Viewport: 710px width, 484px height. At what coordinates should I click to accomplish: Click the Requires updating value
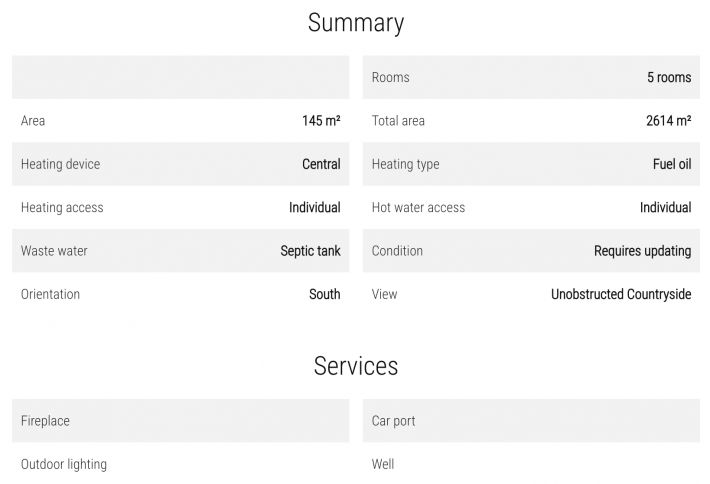[x=643, y=251]
